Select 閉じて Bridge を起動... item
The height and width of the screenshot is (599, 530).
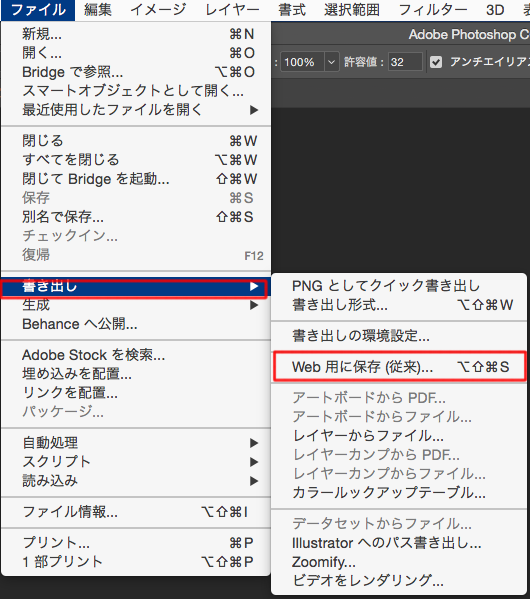tap(136, 179)
